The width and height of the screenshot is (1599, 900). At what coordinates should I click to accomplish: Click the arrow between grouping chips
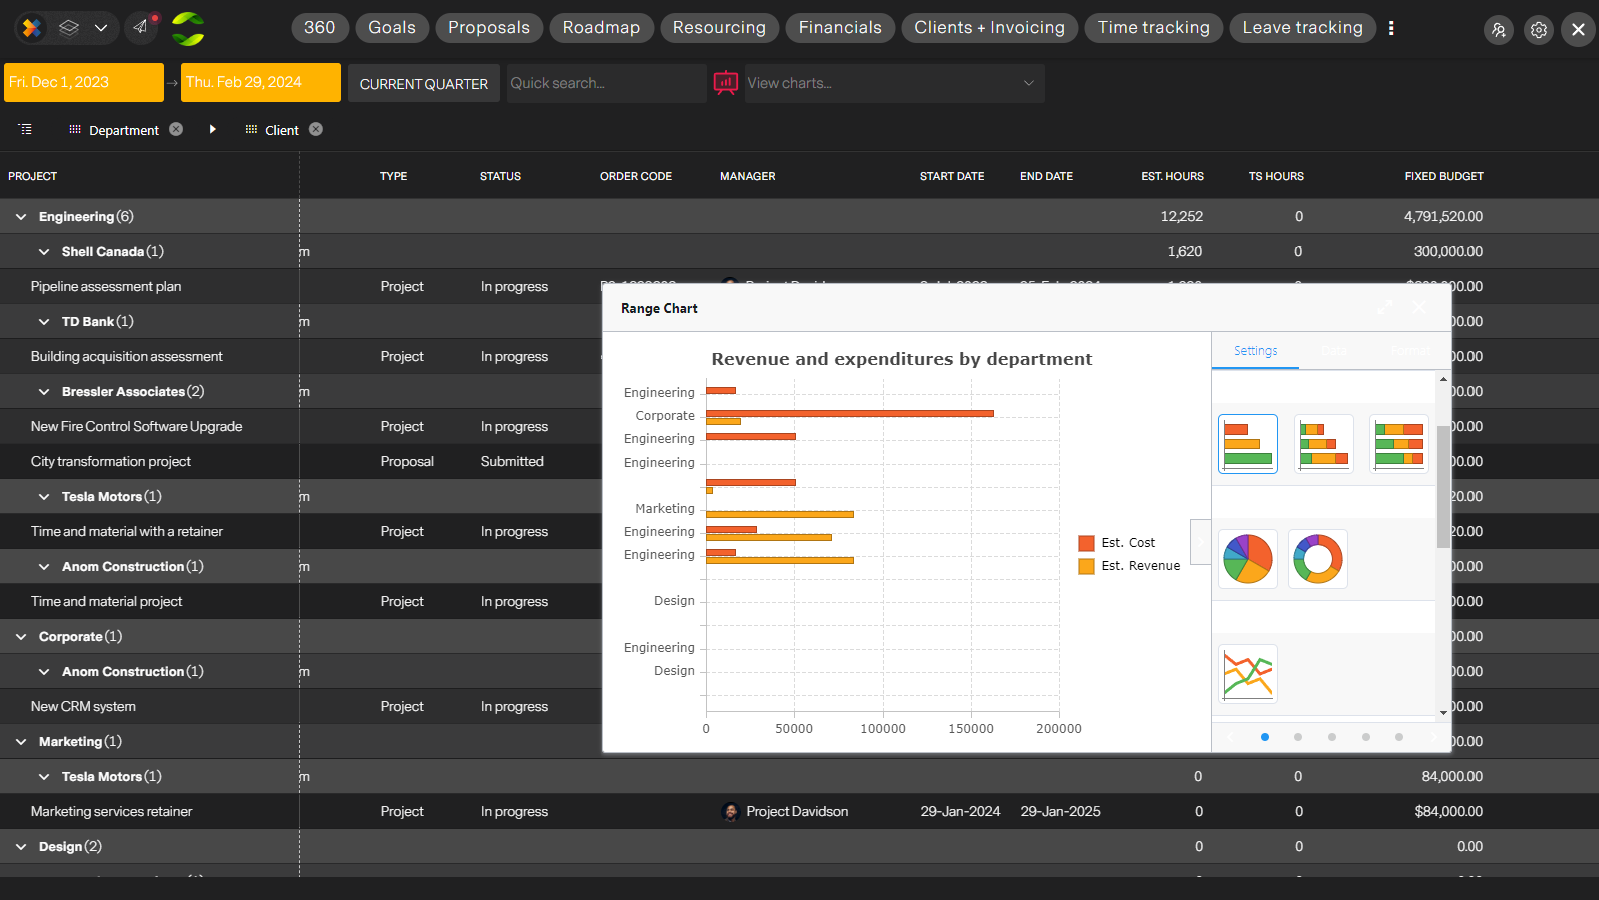tap(212, 129)
